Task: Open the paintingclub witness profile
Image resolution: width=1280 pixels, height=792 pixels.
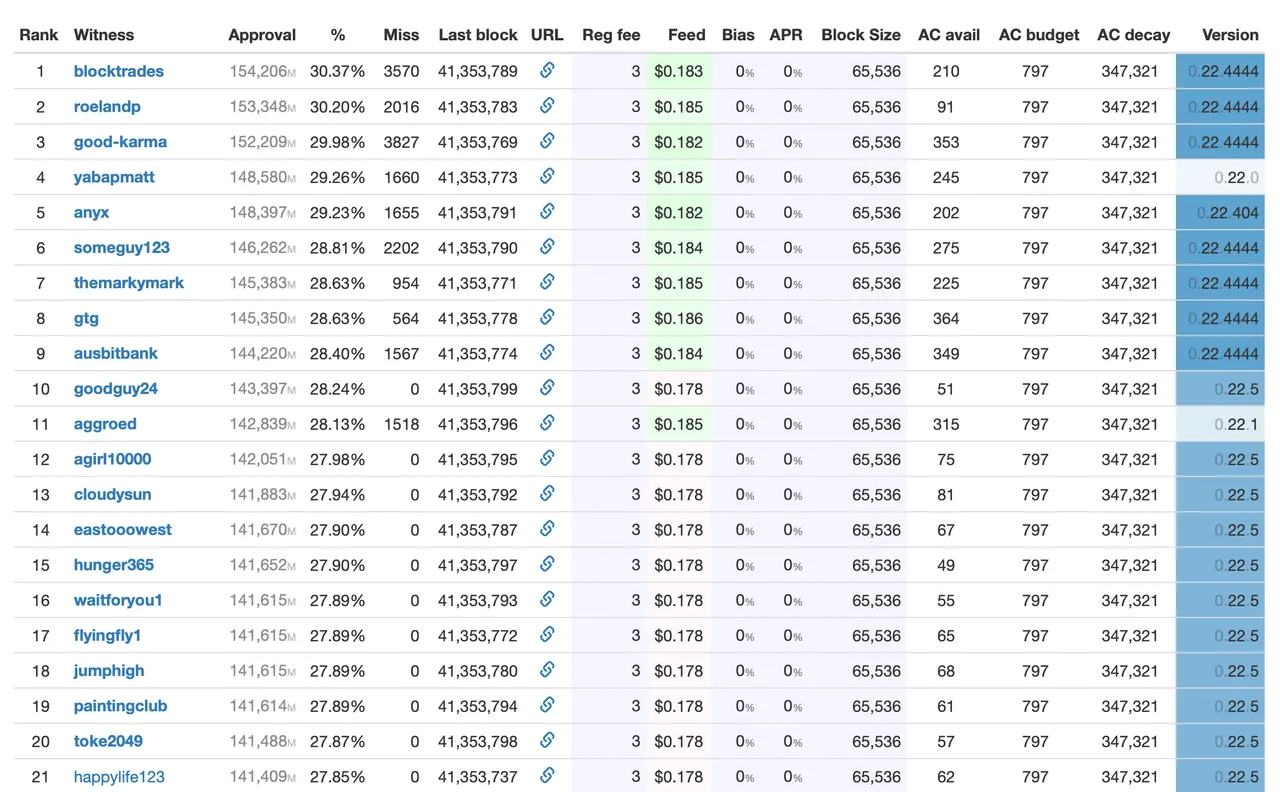Action: tap(121, 706)
